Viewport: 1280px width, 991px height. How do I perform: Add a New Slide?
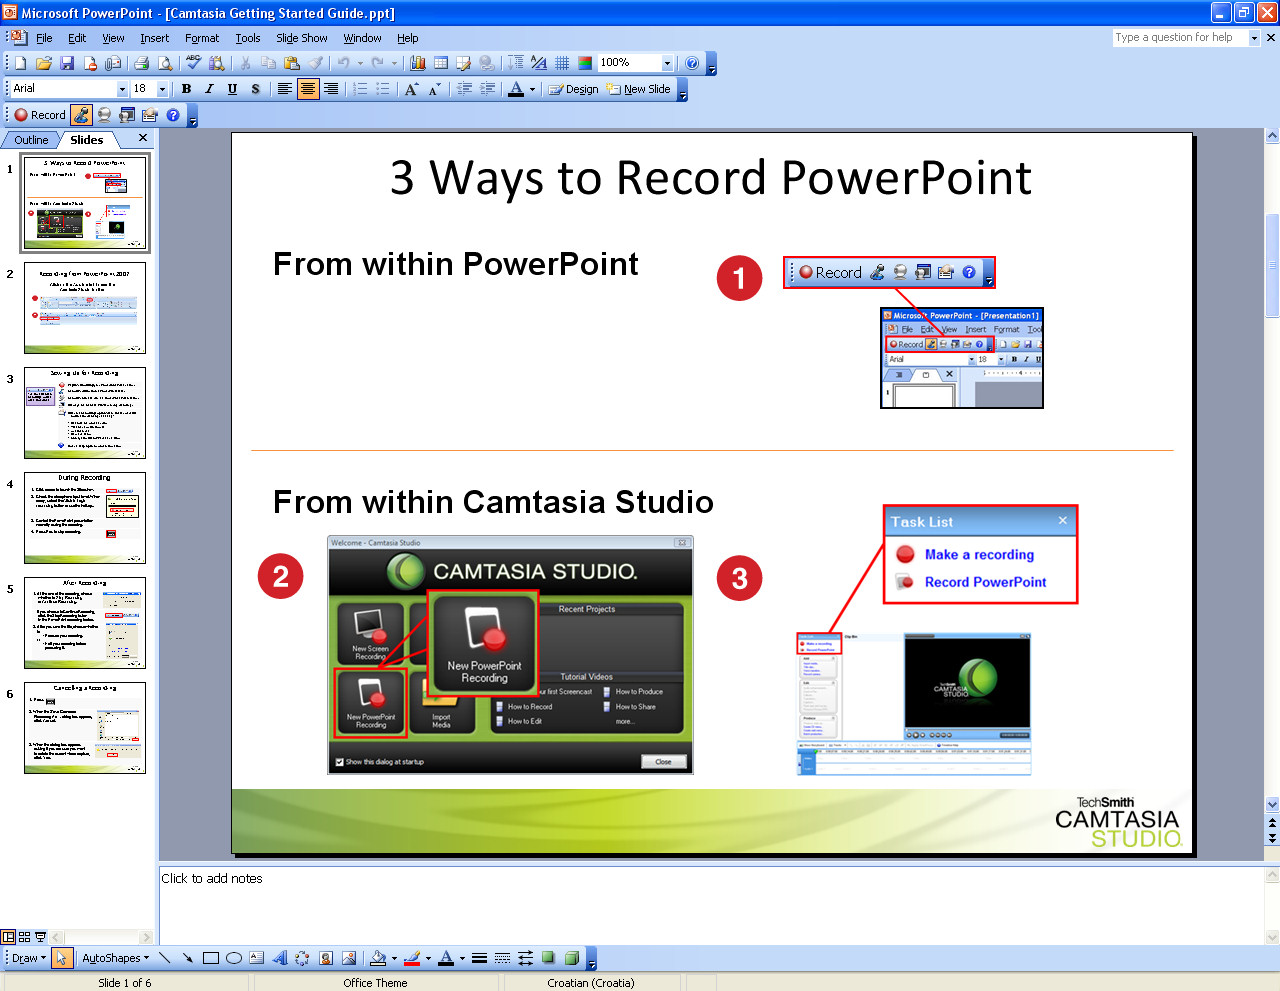pos(638,89)
